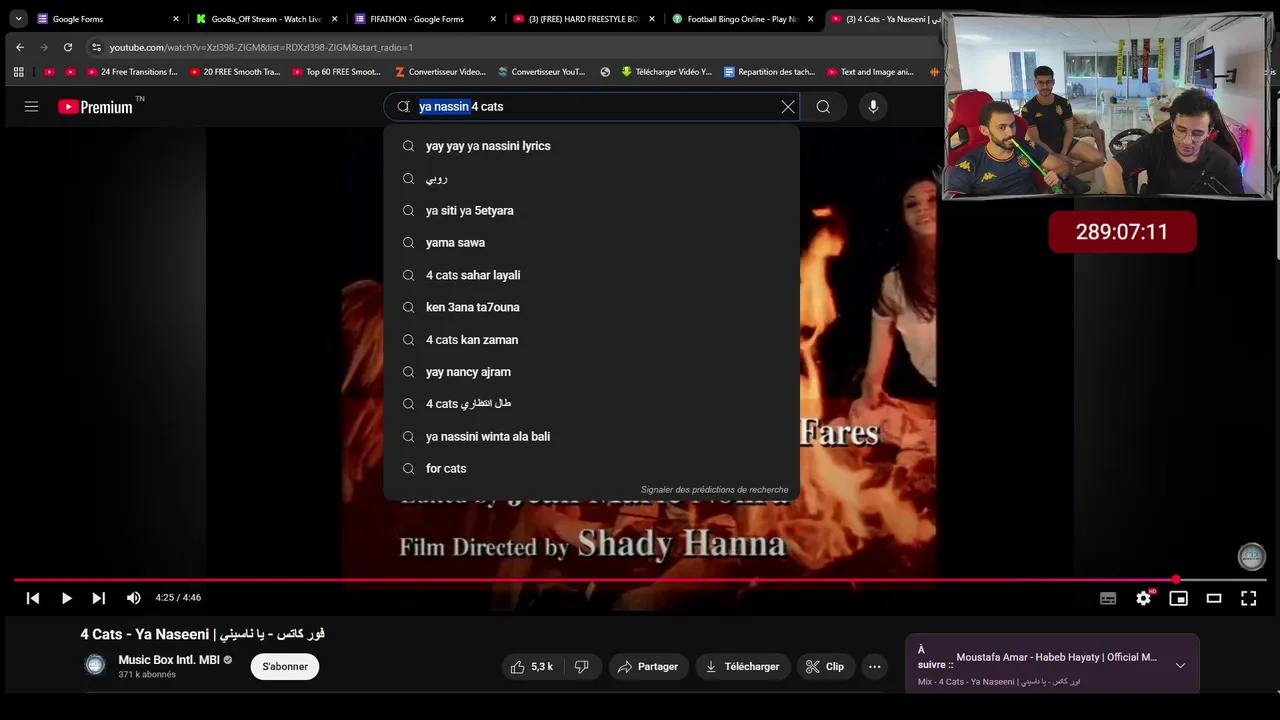This screenshot has width=1280, height=720.
Task: Click the youtube.com URL in the address bar
Action: coord(261,47)
